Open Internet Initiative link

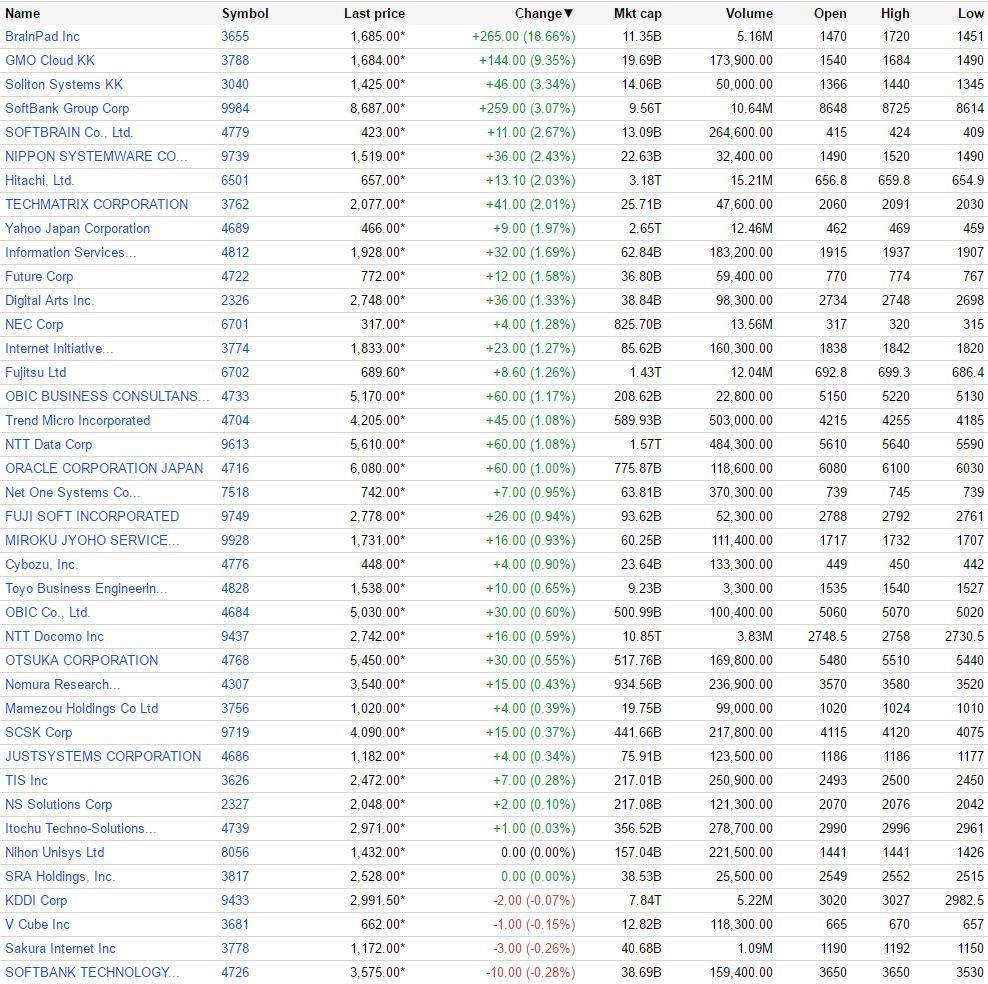[59, 348]
